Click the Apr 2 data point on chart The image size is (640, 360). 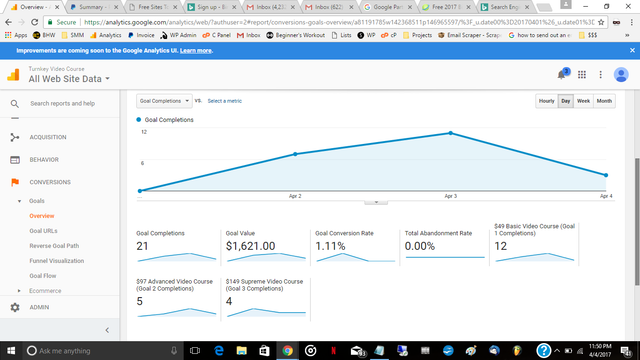click(x=296, y=154)
